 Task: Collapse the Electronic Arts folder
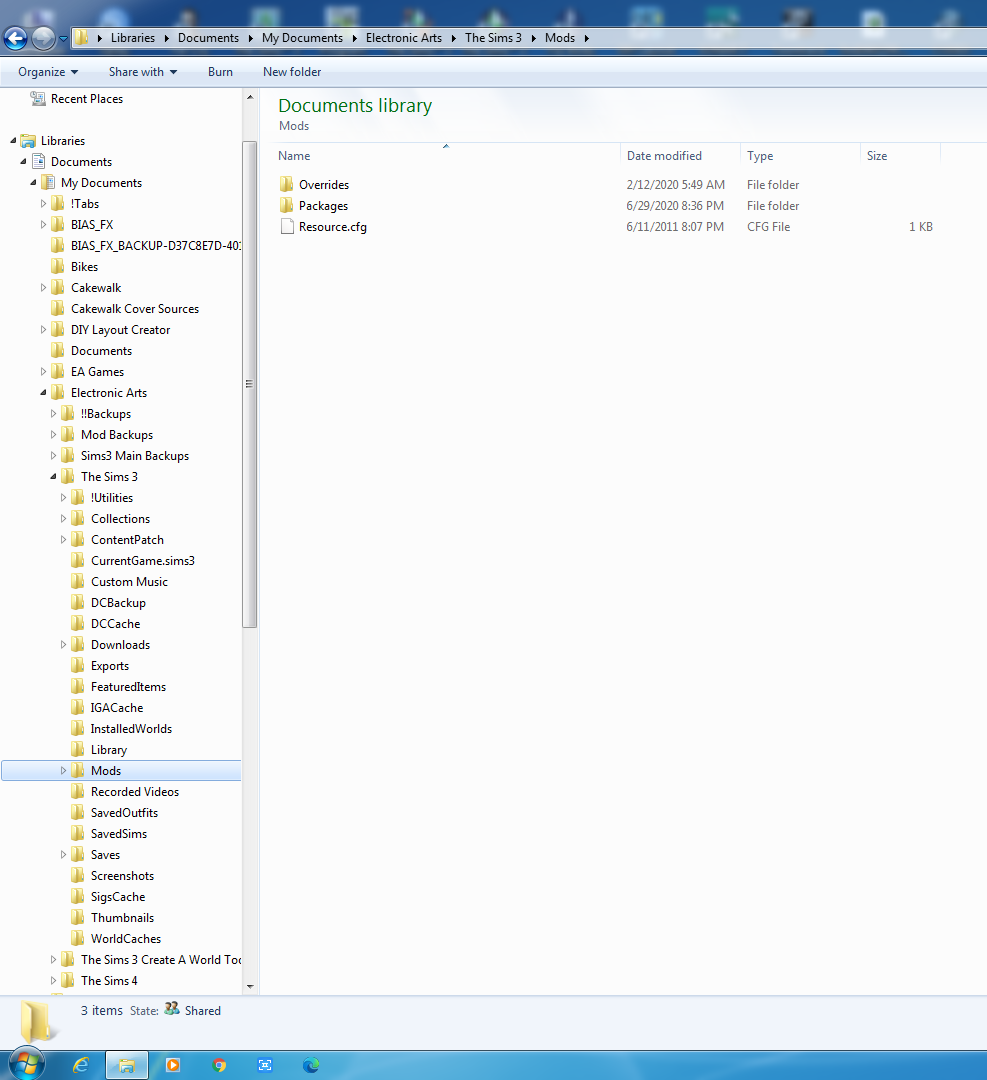tap(43, 393)
